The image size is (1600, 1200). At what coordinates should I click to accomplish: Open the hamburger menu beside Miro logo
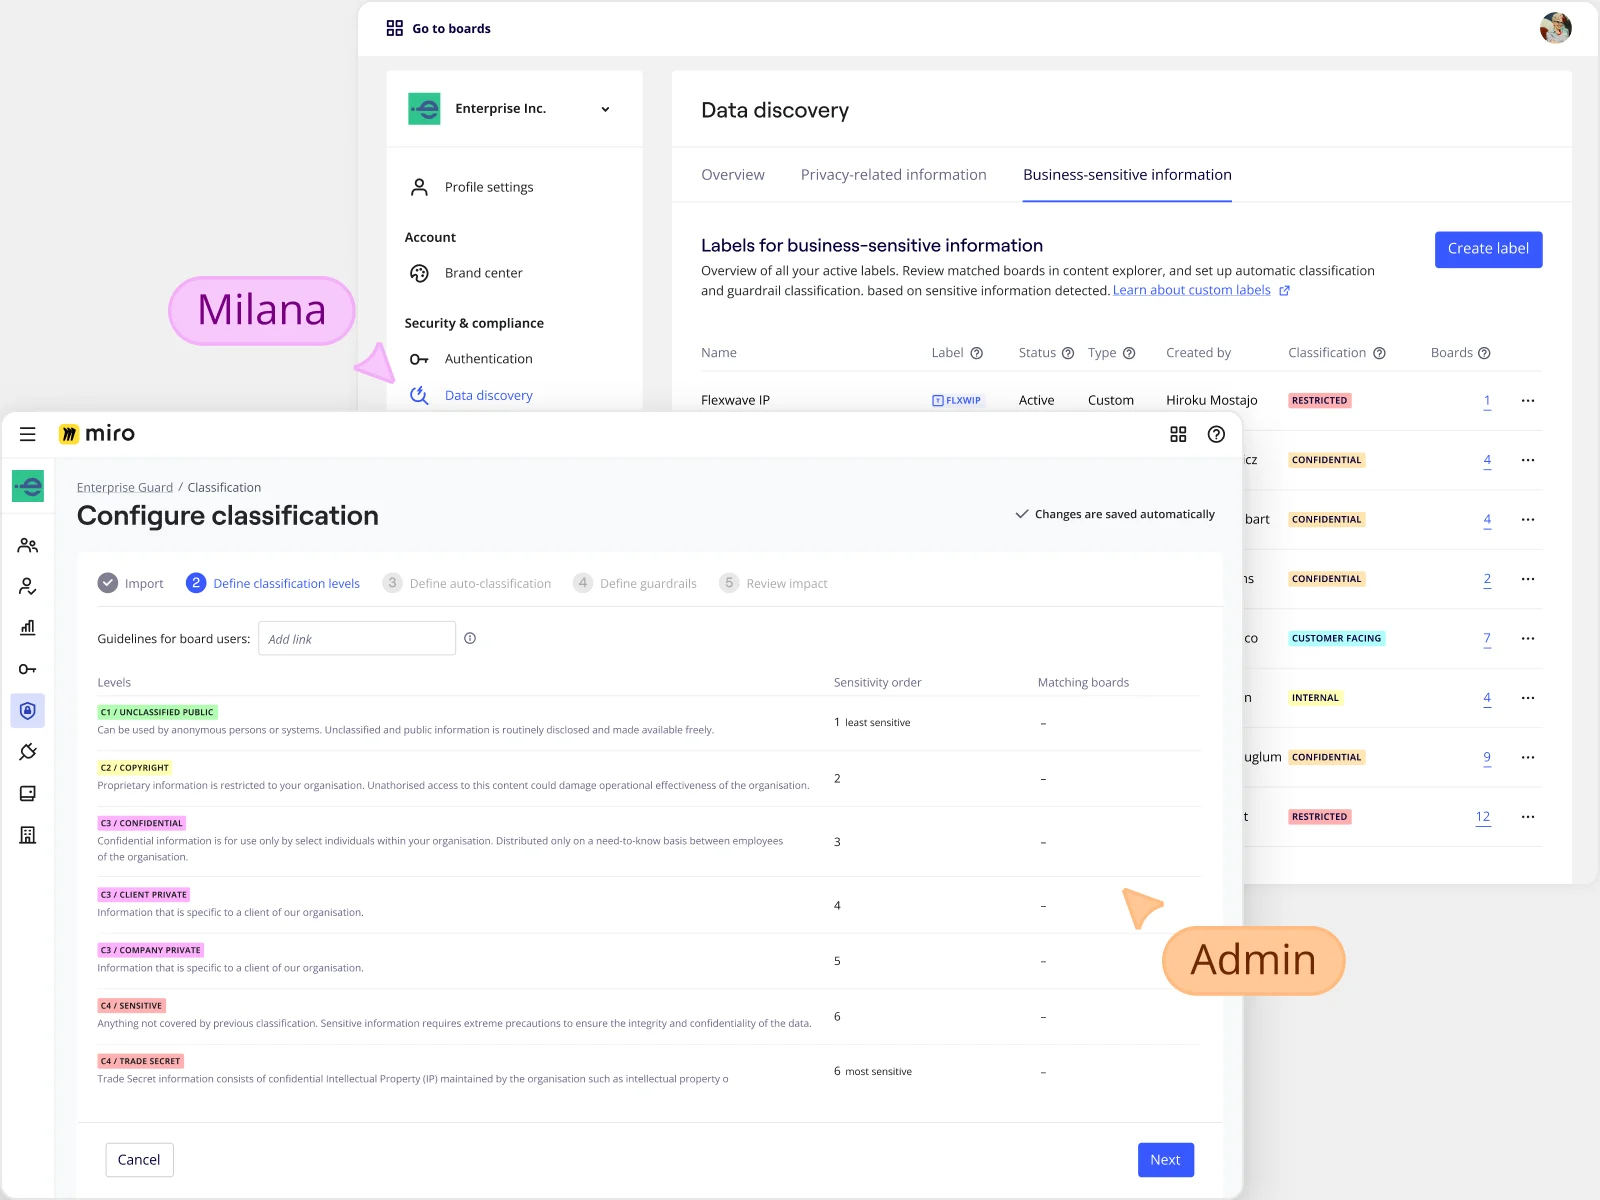pyautogui.click(x=28, y=434)
